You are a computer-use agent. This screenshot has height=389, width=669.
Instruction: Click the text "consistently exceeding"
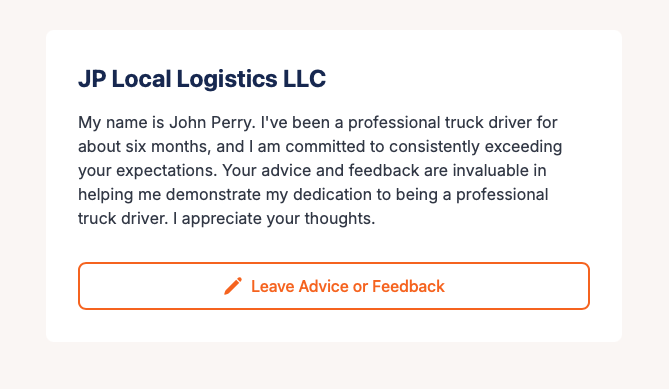click(475, 147)
